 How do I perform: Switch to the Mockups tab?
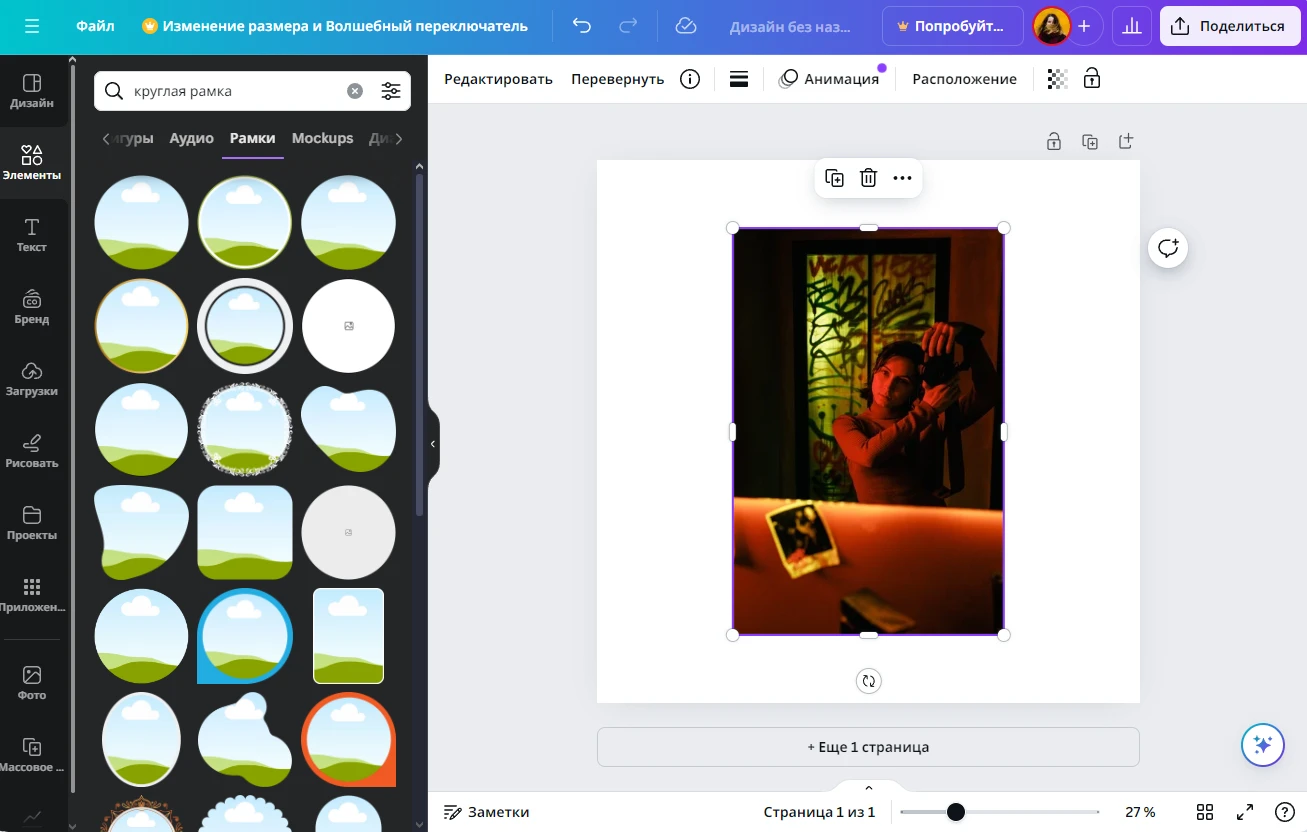(322, 138)
